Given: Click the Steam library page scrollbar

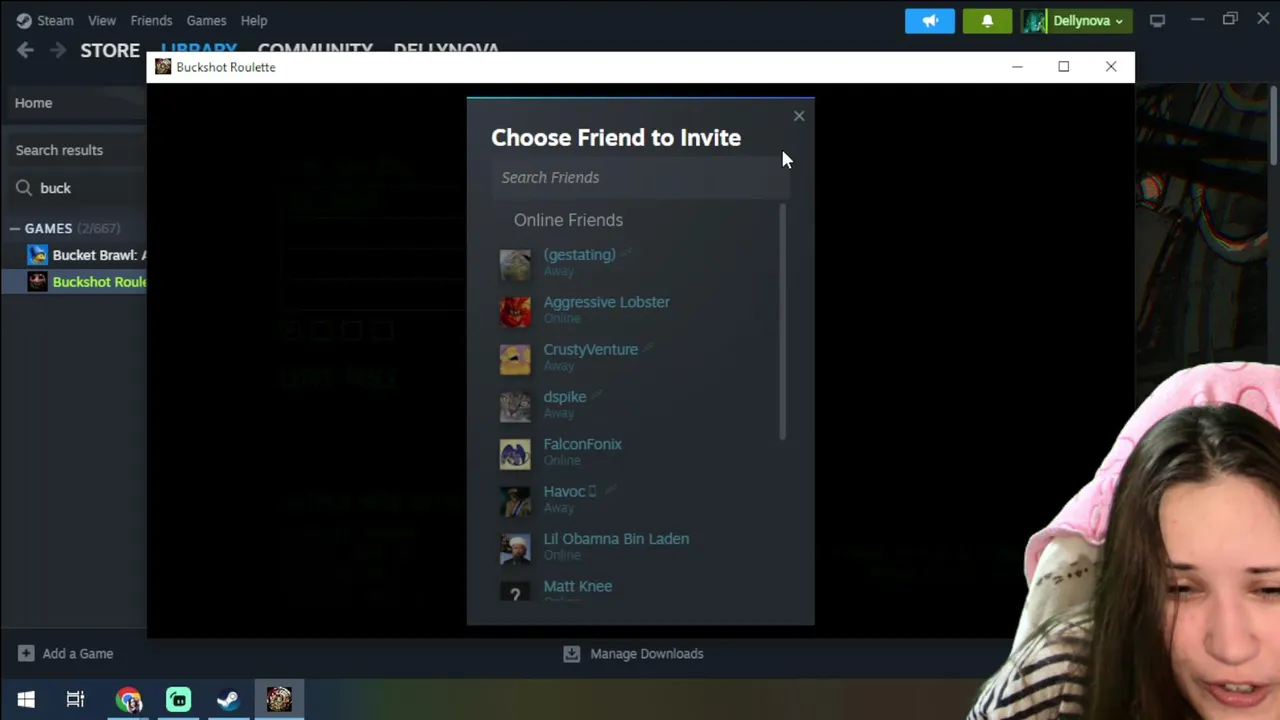Looking at the screenshot, I should 1274,124.
